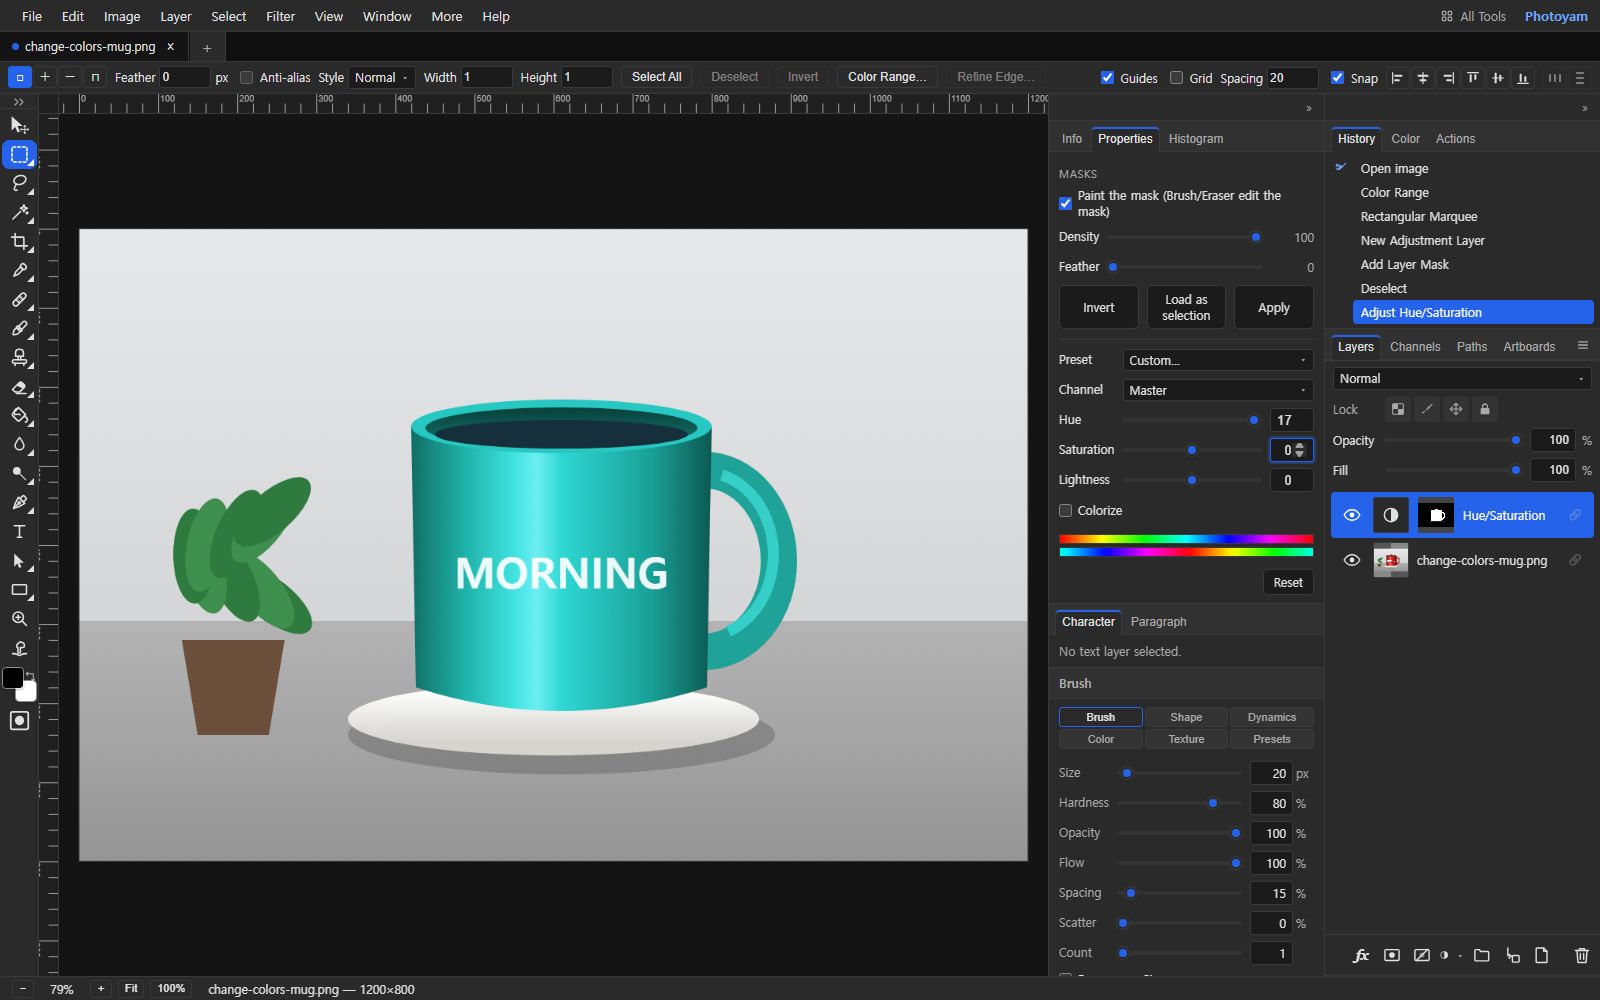The height and width of the screenshot is (1000, 1600).
Task: Open the Layer menu
Action: tap(175, 16)
